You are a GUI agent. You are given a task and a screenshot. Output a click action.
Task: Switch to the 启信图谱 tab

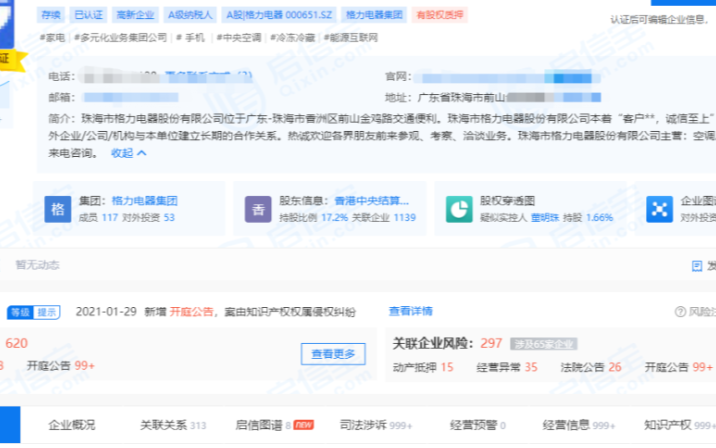point(274,425)
